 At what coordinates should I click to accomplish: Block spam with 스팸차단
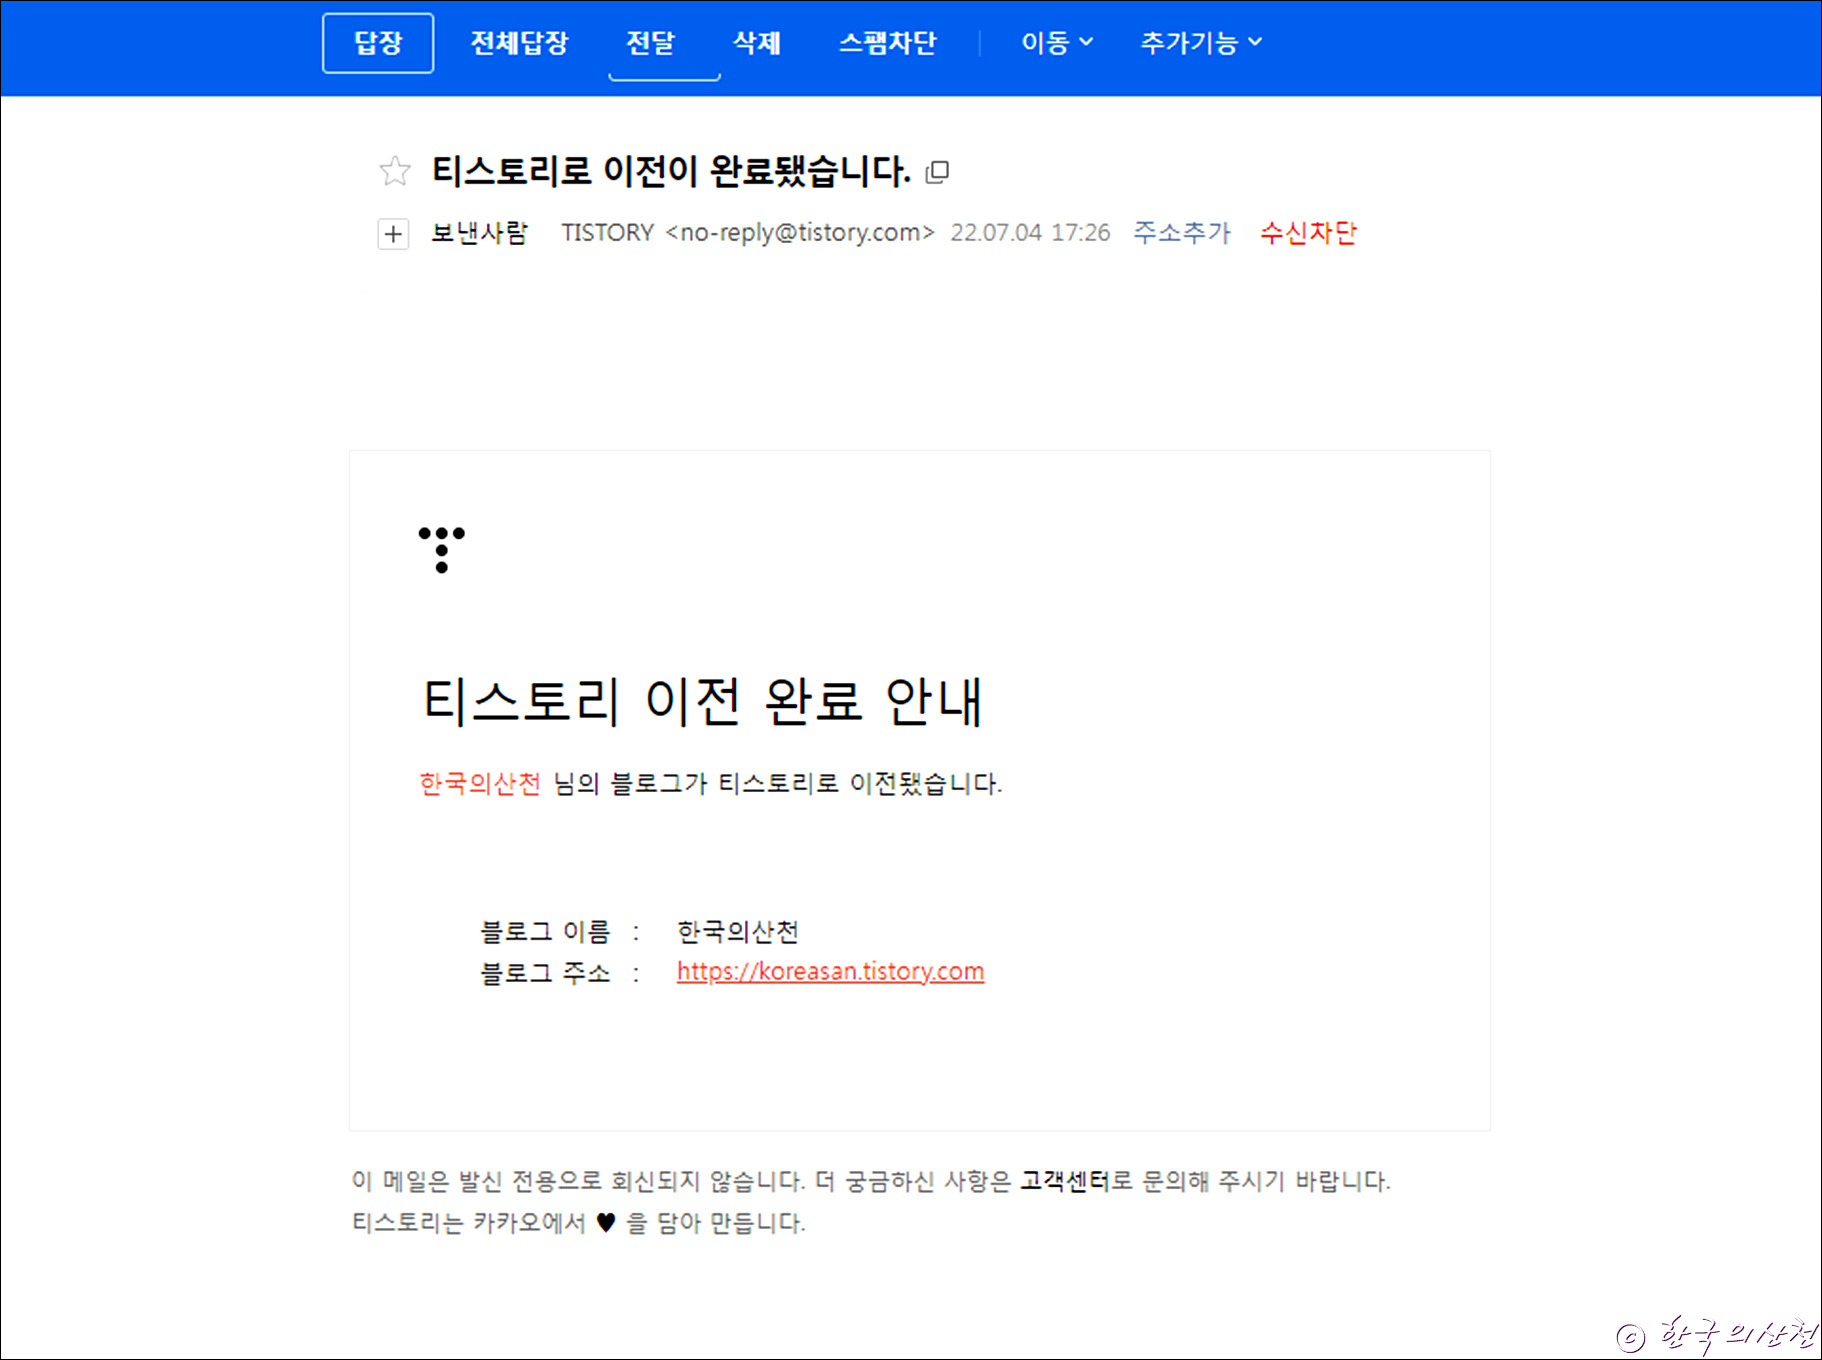[x=887, y=43]
